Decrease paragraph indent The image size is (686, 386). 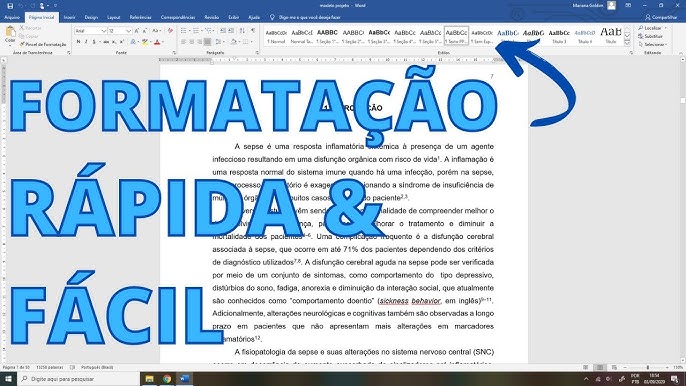coord(223,31)
